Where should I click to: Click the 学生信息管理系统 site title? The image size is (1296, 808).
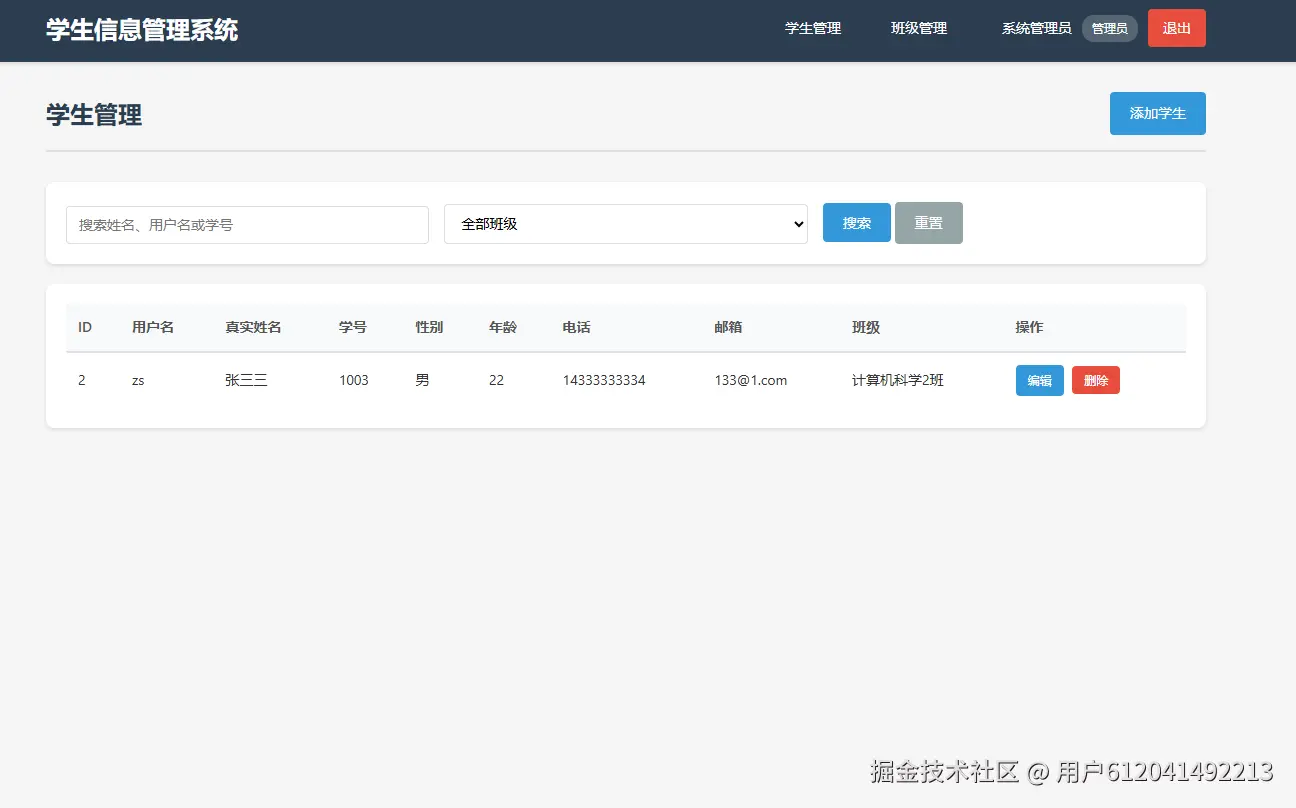pyautogui.click(x=141, y=29)
